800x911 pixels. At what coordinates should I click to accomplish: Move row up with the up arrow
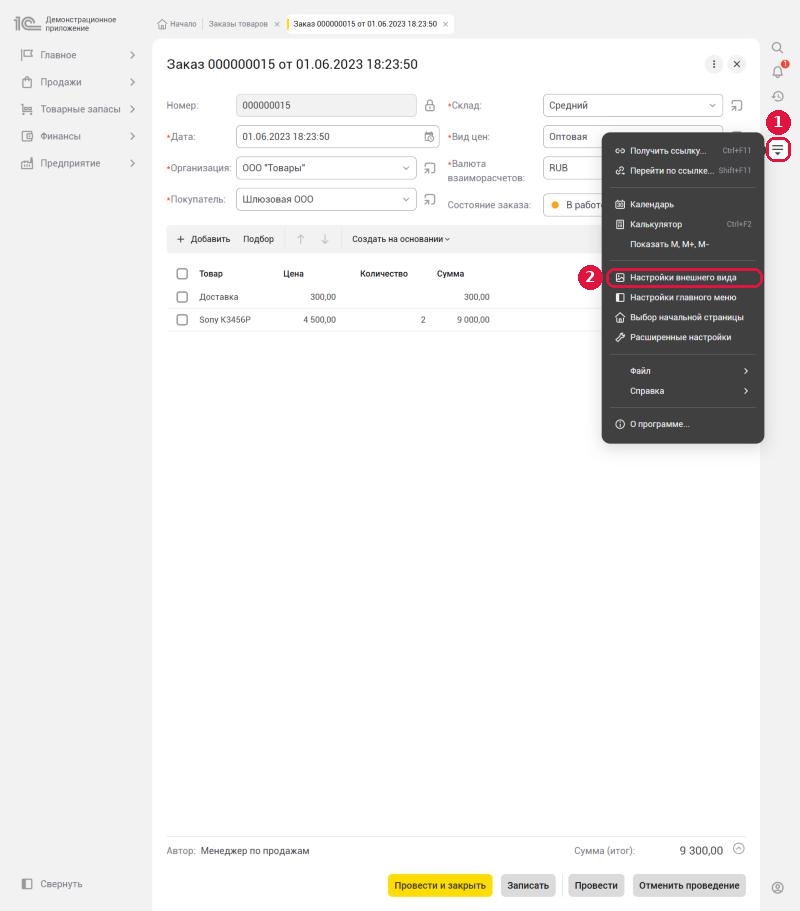tap(300, 239)
